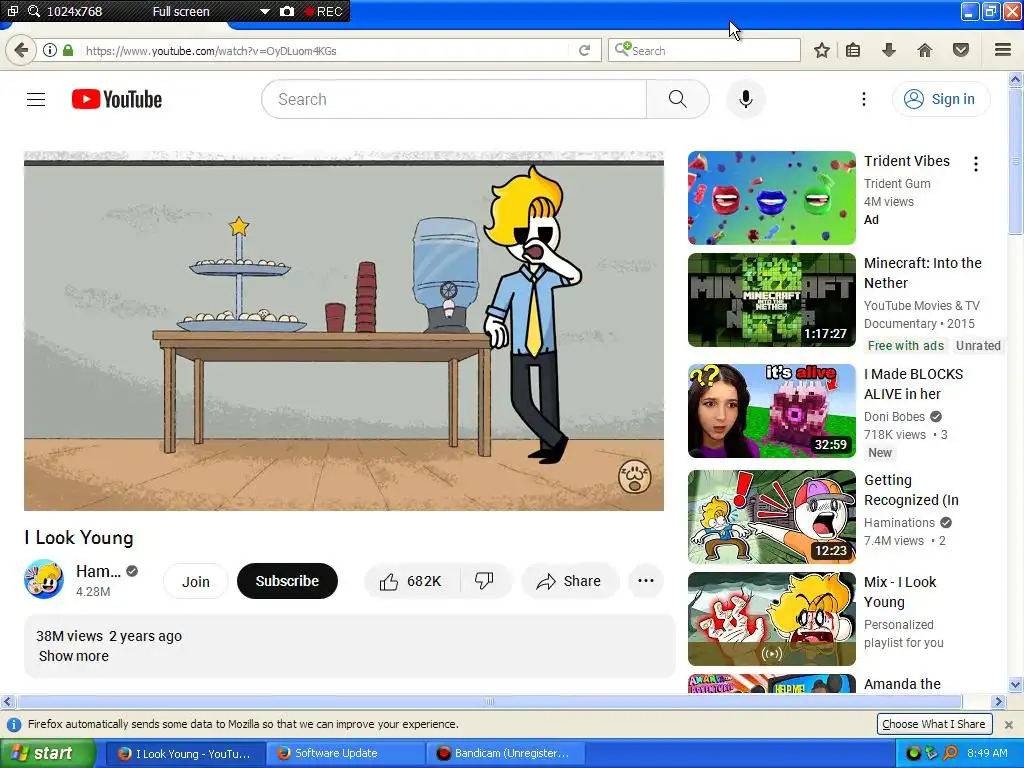Like the video with thumbs up
This screenshot has height=768, width=1024.
(x=411, y=581)
